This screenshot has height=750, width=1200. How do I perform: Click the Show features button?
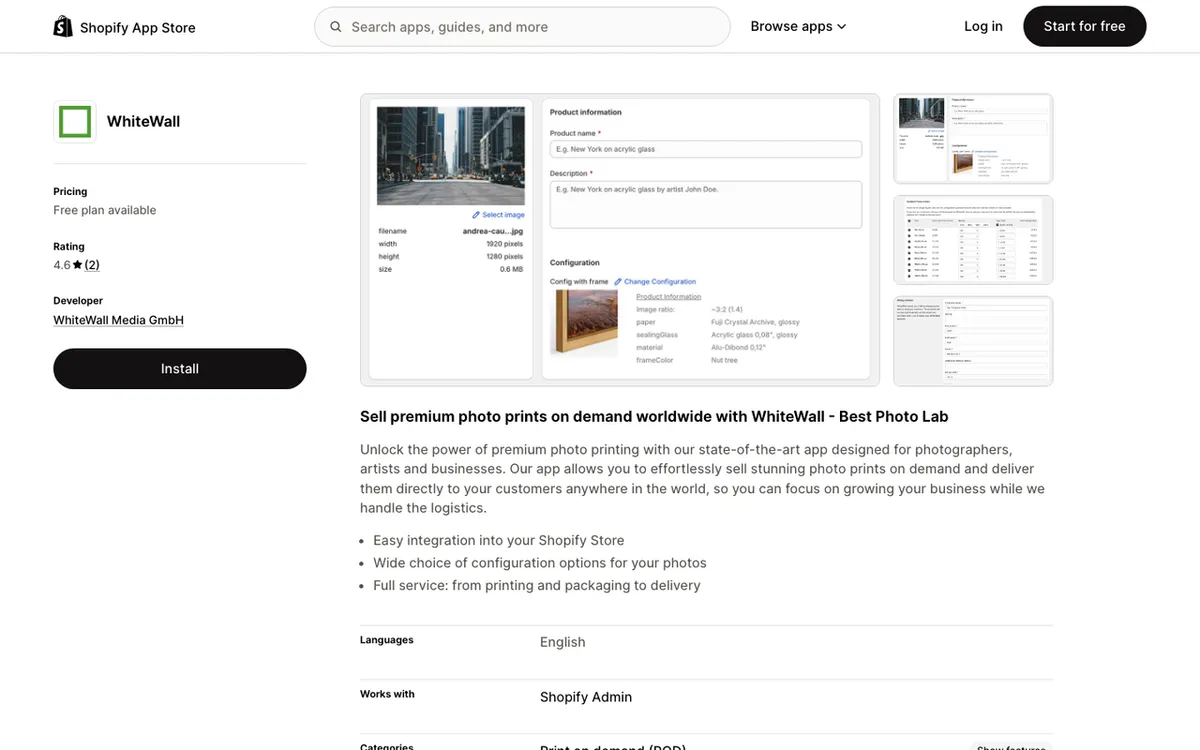(1011, 747)
